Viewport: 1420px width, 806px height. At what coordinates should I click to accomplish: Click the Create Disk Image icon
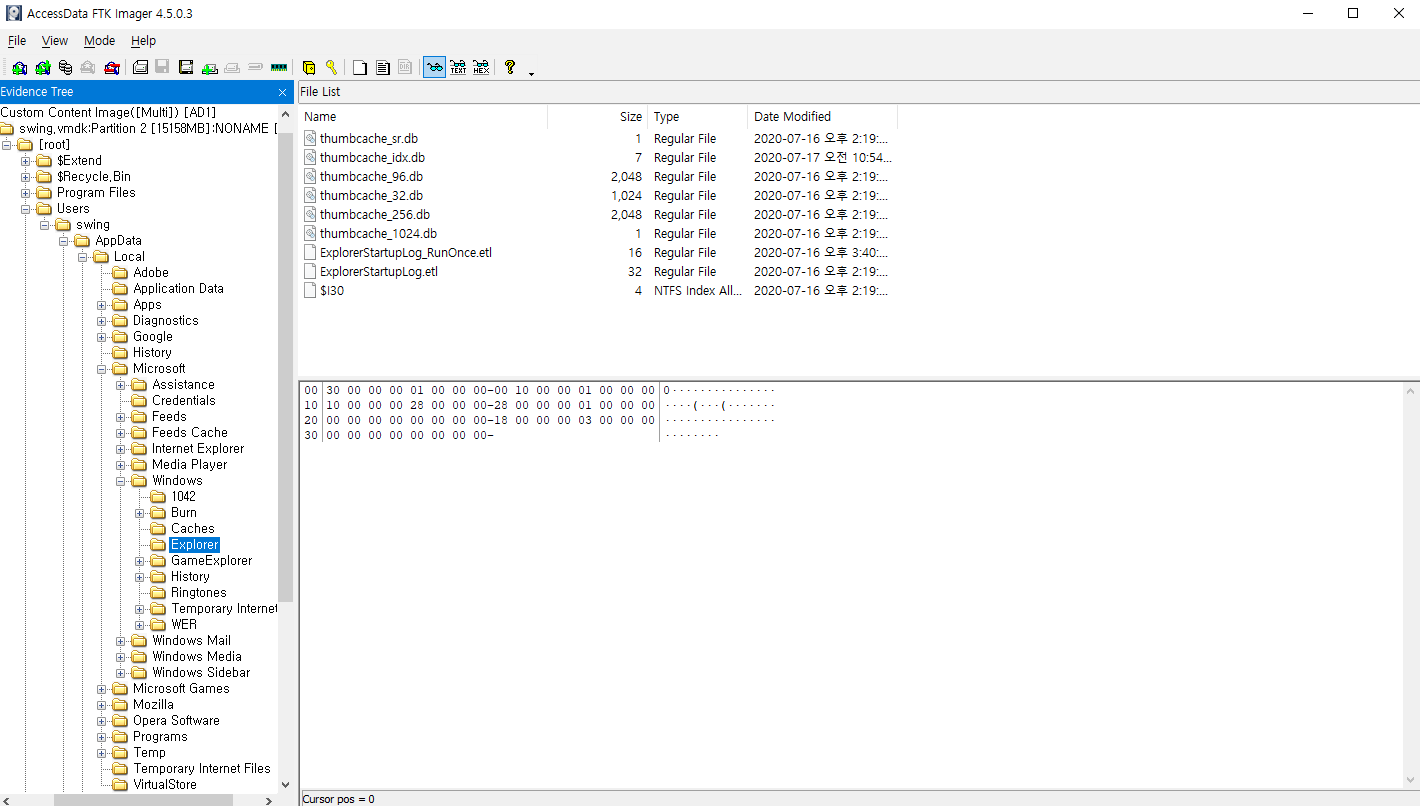point(140,67)
